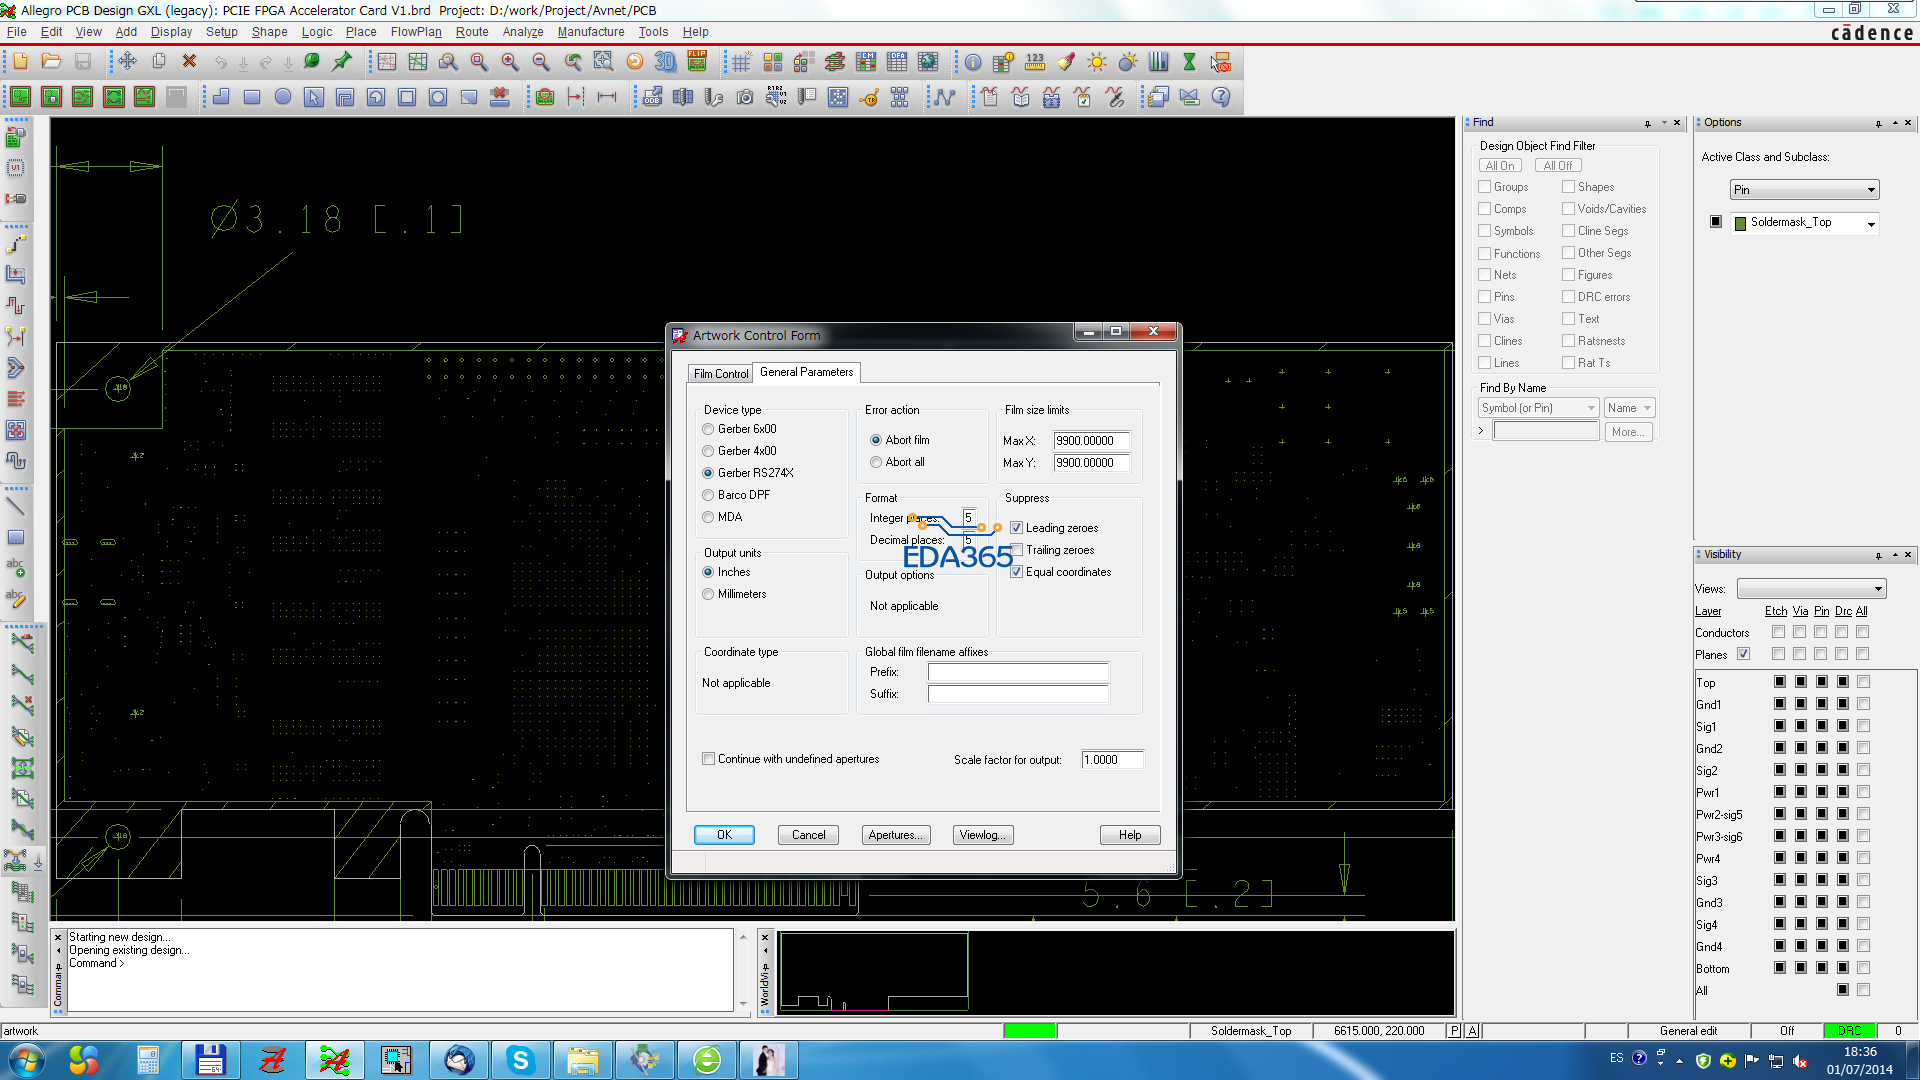Click the Viewlog... button
This screenshot has height=1080, width=1920.
(983, 835)
